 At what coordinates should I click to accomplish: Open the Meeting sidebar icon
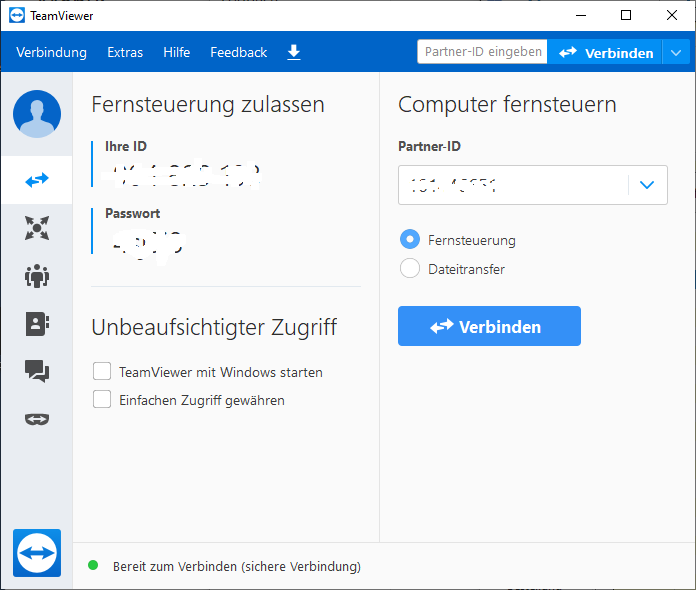(x=37, y=276)
